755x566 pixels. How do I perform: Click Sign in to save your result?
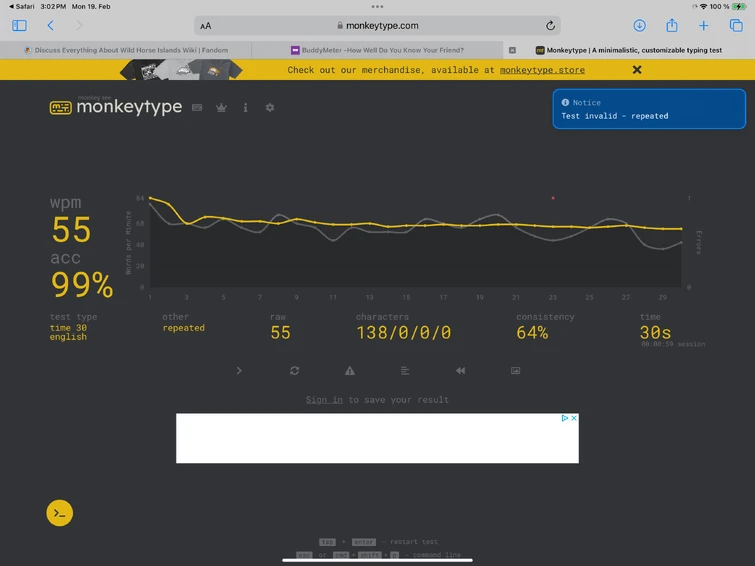(324, 400)
